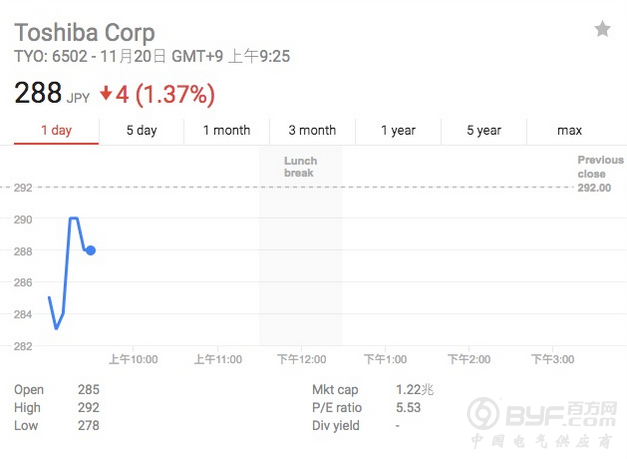The width and height of the screenshot is (627, 459).
Task: Click the Mkt cap value 1.22
Action: click(415, 389)
